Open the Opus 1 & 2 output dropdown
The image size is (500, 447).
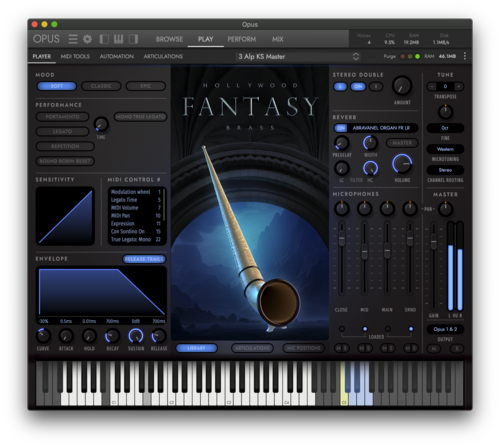445,329
